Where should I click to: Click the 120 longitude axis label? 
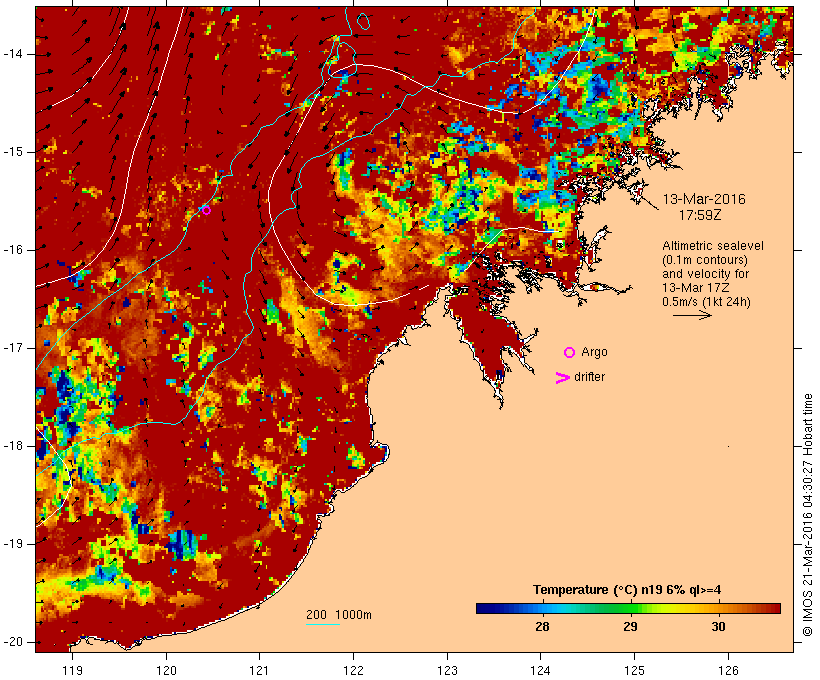(x=166, y=671)
